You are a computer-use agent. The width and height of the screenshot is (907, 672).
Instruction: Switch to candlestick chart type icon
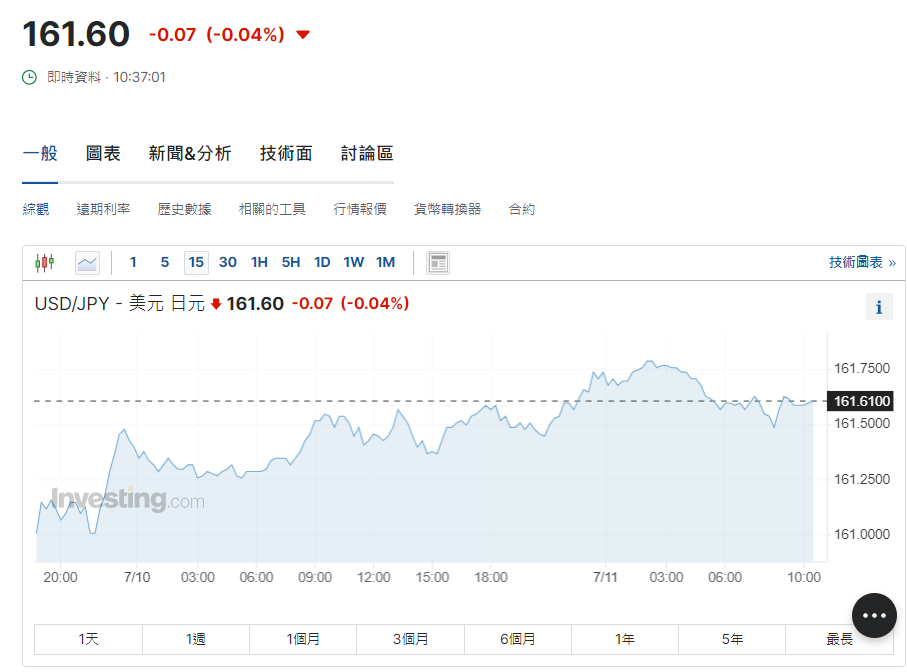[44, 263]
